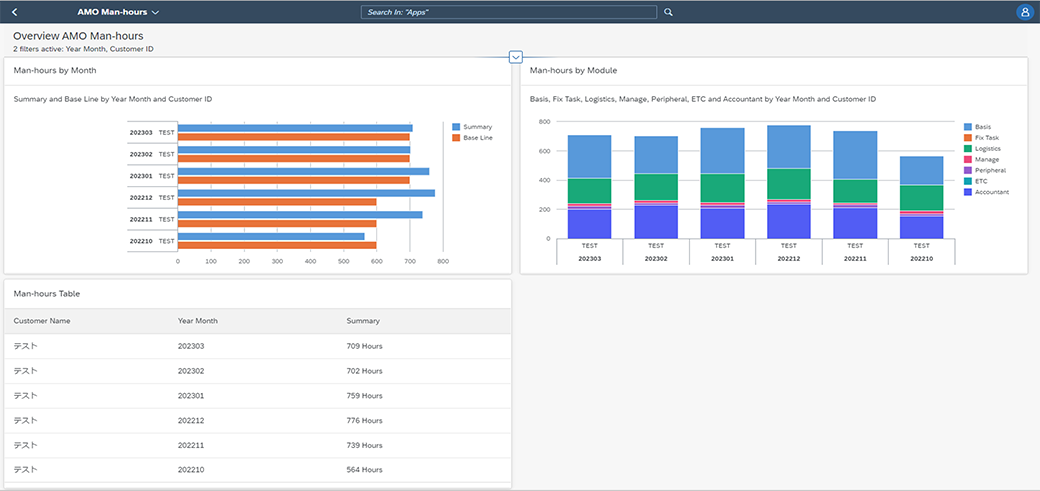Viewport: 1040px width, 491px height.
Task: Click Logistics segment of 202212 stacked column
Action: tap(789, 183)
